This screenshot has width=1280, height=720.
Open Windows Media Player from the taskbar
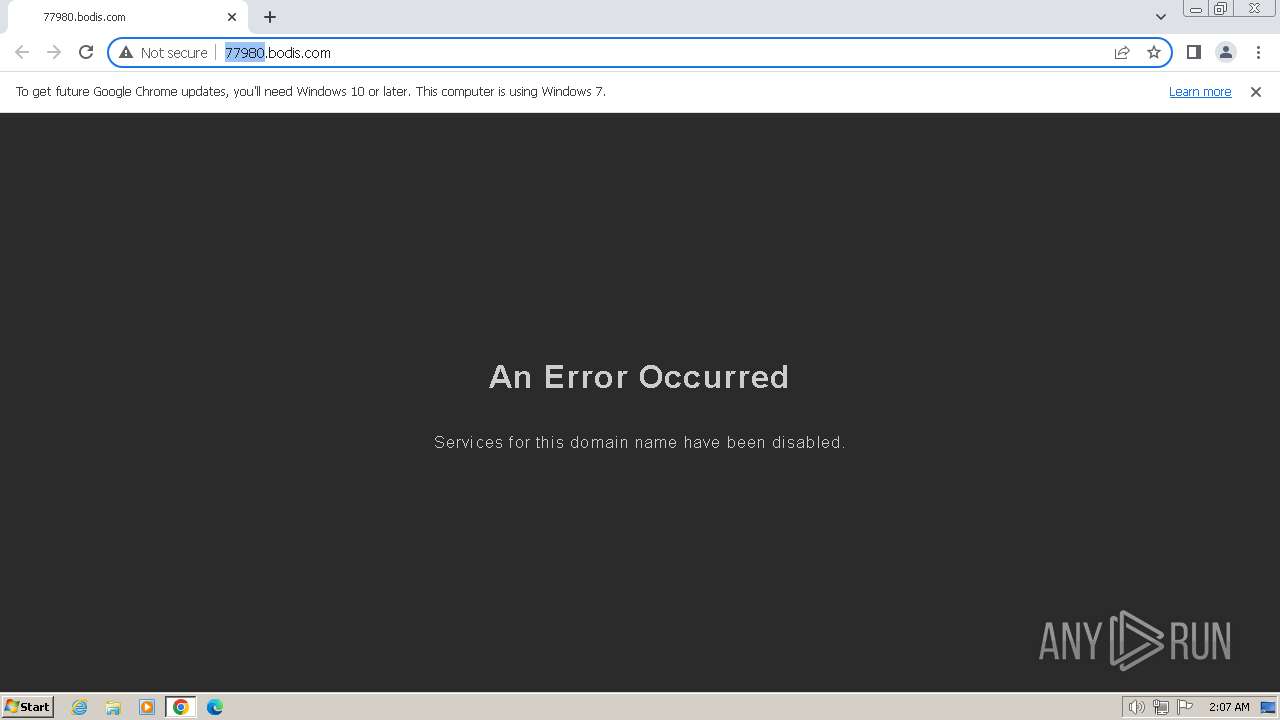147,707
